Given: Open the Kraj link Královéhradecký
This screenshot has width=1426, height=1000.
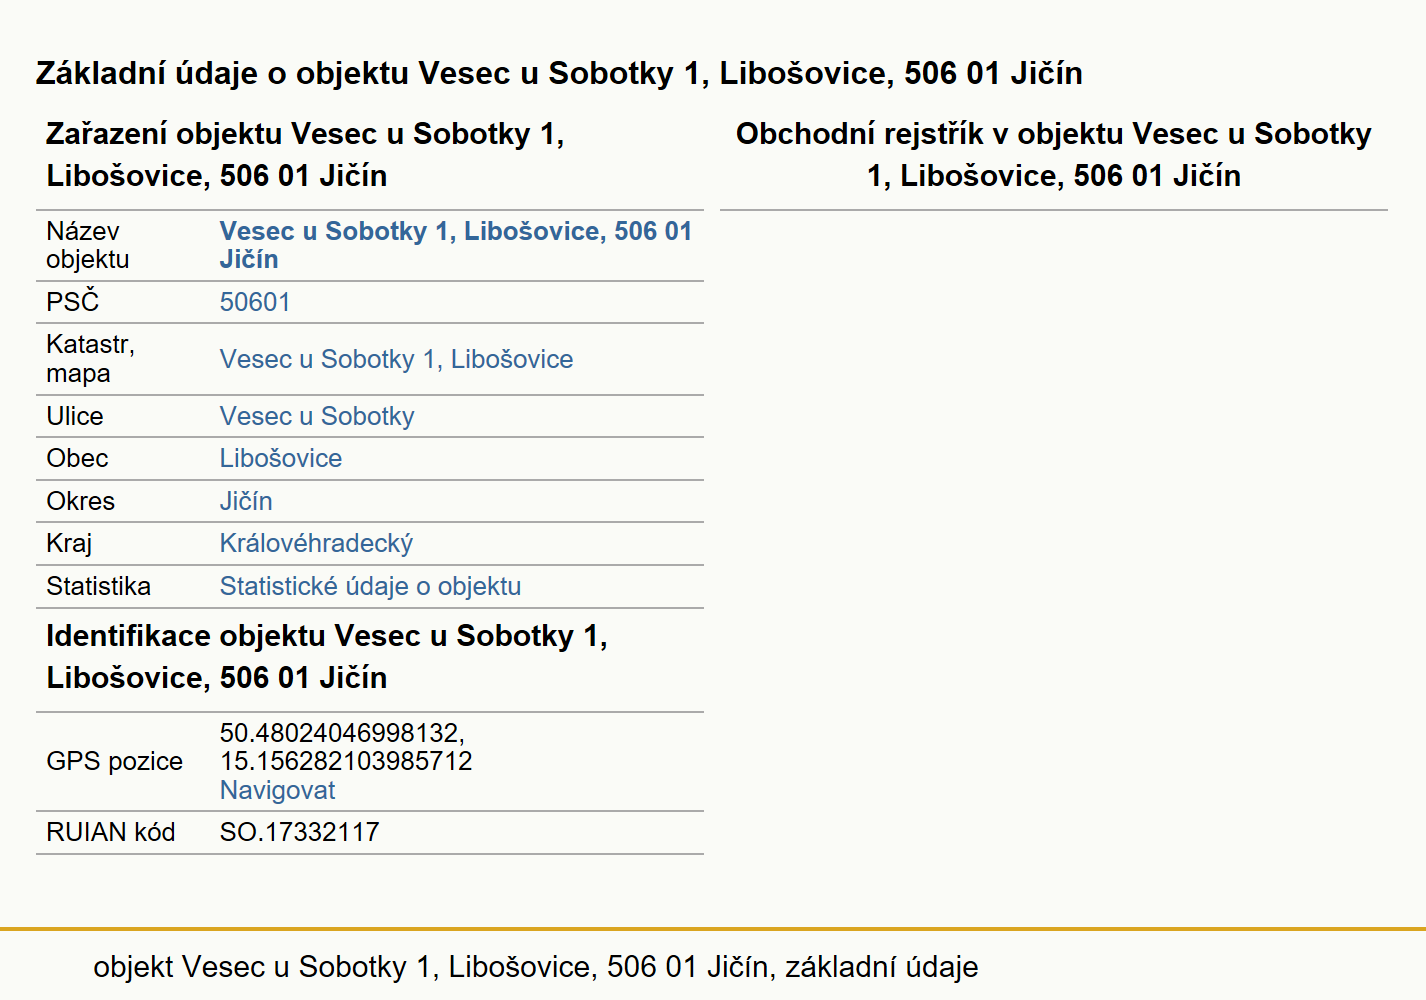Looking at the screenshot, I should tap(316, 543).
